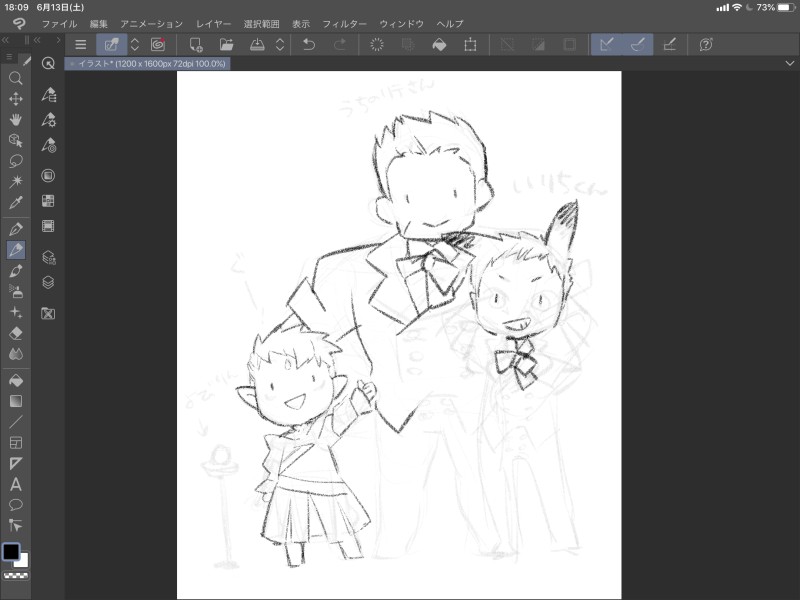Select the Operation object tool
800x600 pixels.
point(16,140)
